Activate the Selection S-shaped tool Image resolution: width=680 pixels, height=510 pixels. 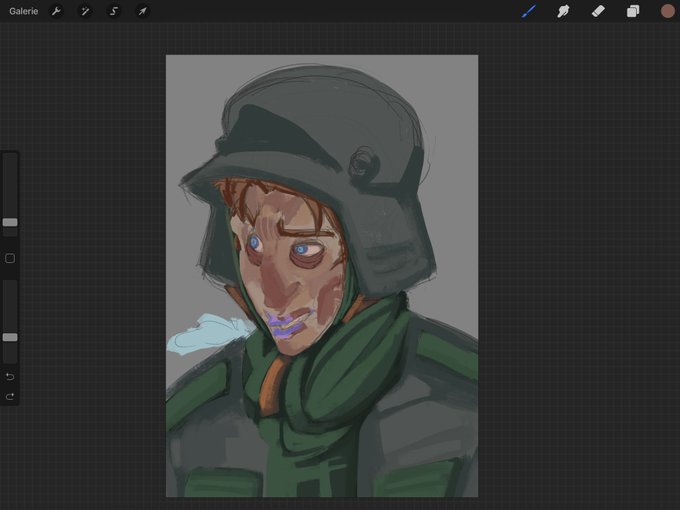[x=114, y=11]
